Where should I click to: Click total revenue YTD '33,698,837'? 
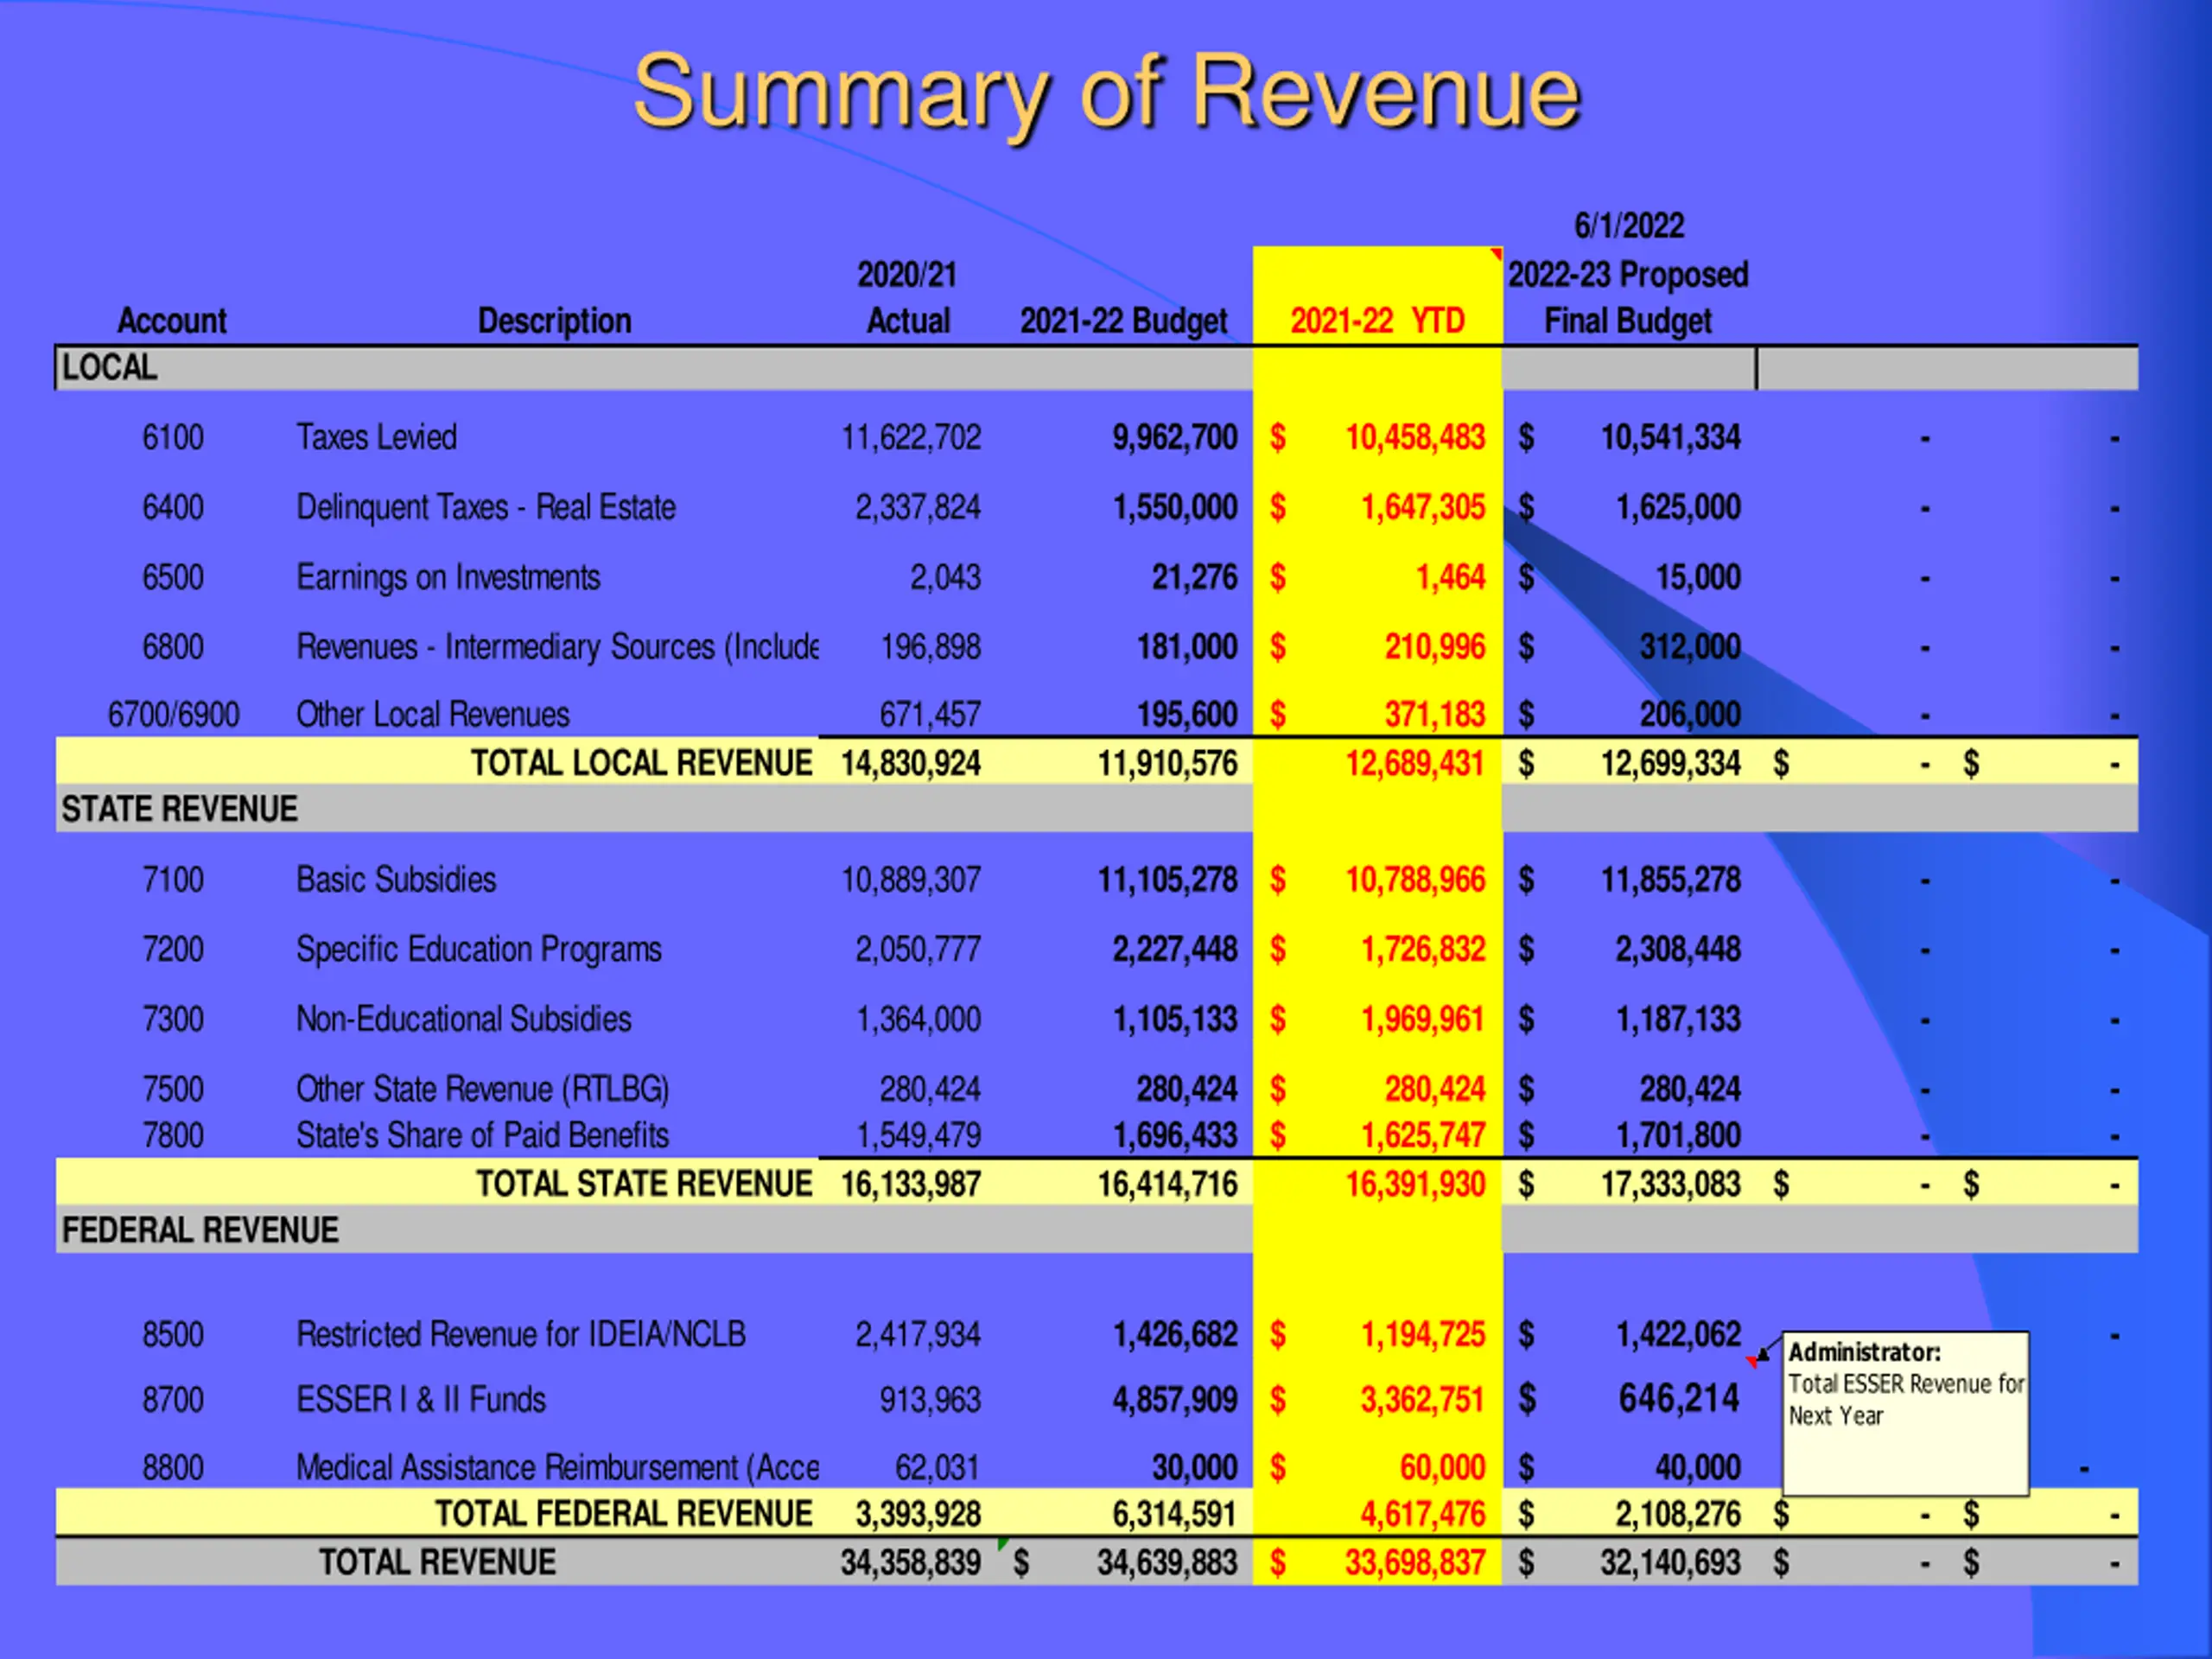(1415, 1563)
